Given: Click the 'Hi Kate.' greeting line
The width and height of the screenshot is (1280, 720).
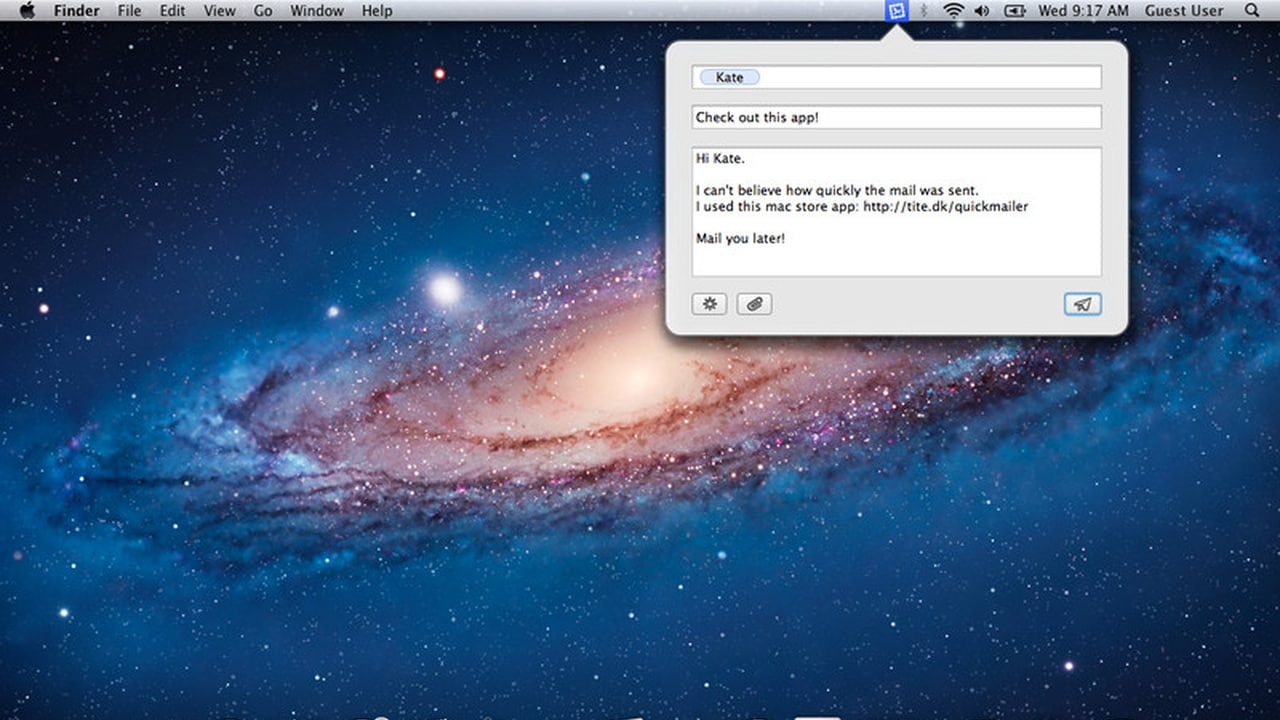Looking at the screenshot, I should coord(720,158).
